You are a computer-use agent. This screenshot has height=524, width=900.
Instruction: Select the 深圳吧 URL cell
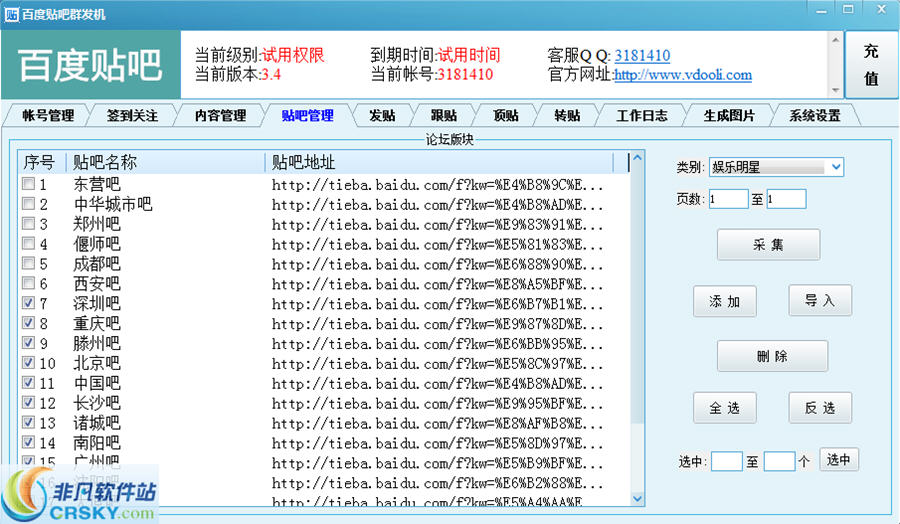[437, 304]
